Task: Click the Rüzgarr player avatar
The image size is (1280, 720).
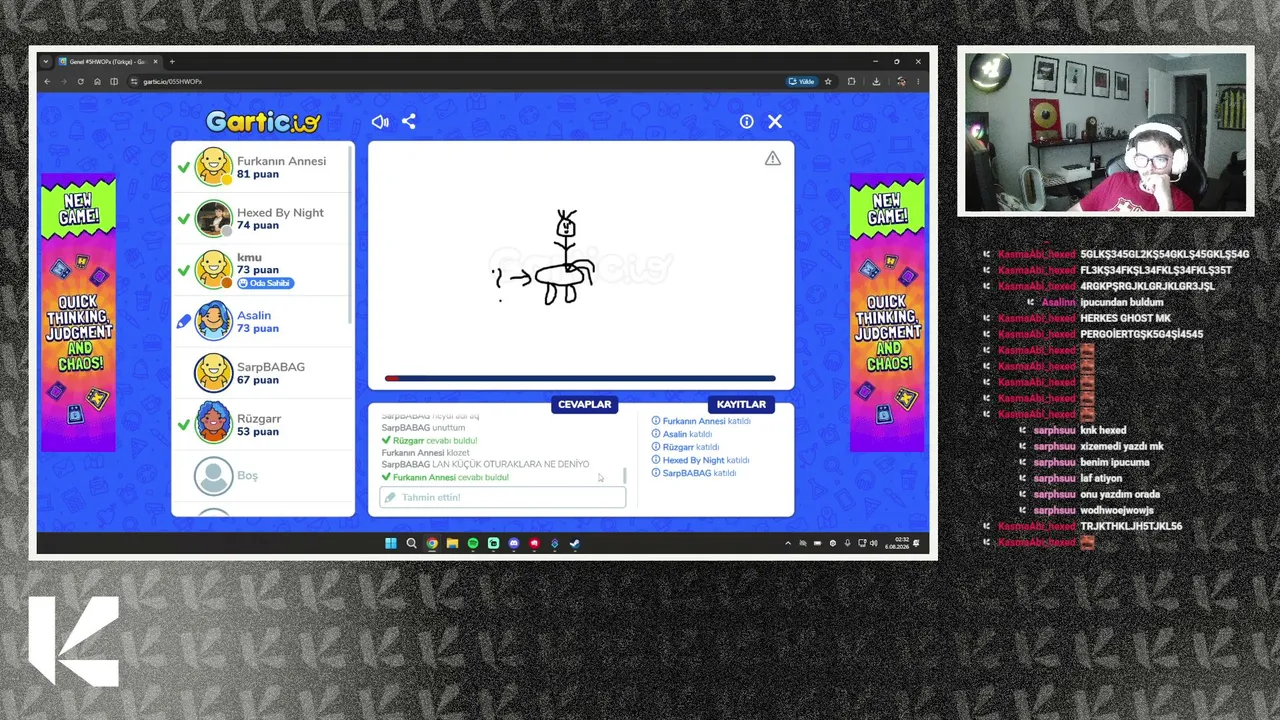Action: 213,424
